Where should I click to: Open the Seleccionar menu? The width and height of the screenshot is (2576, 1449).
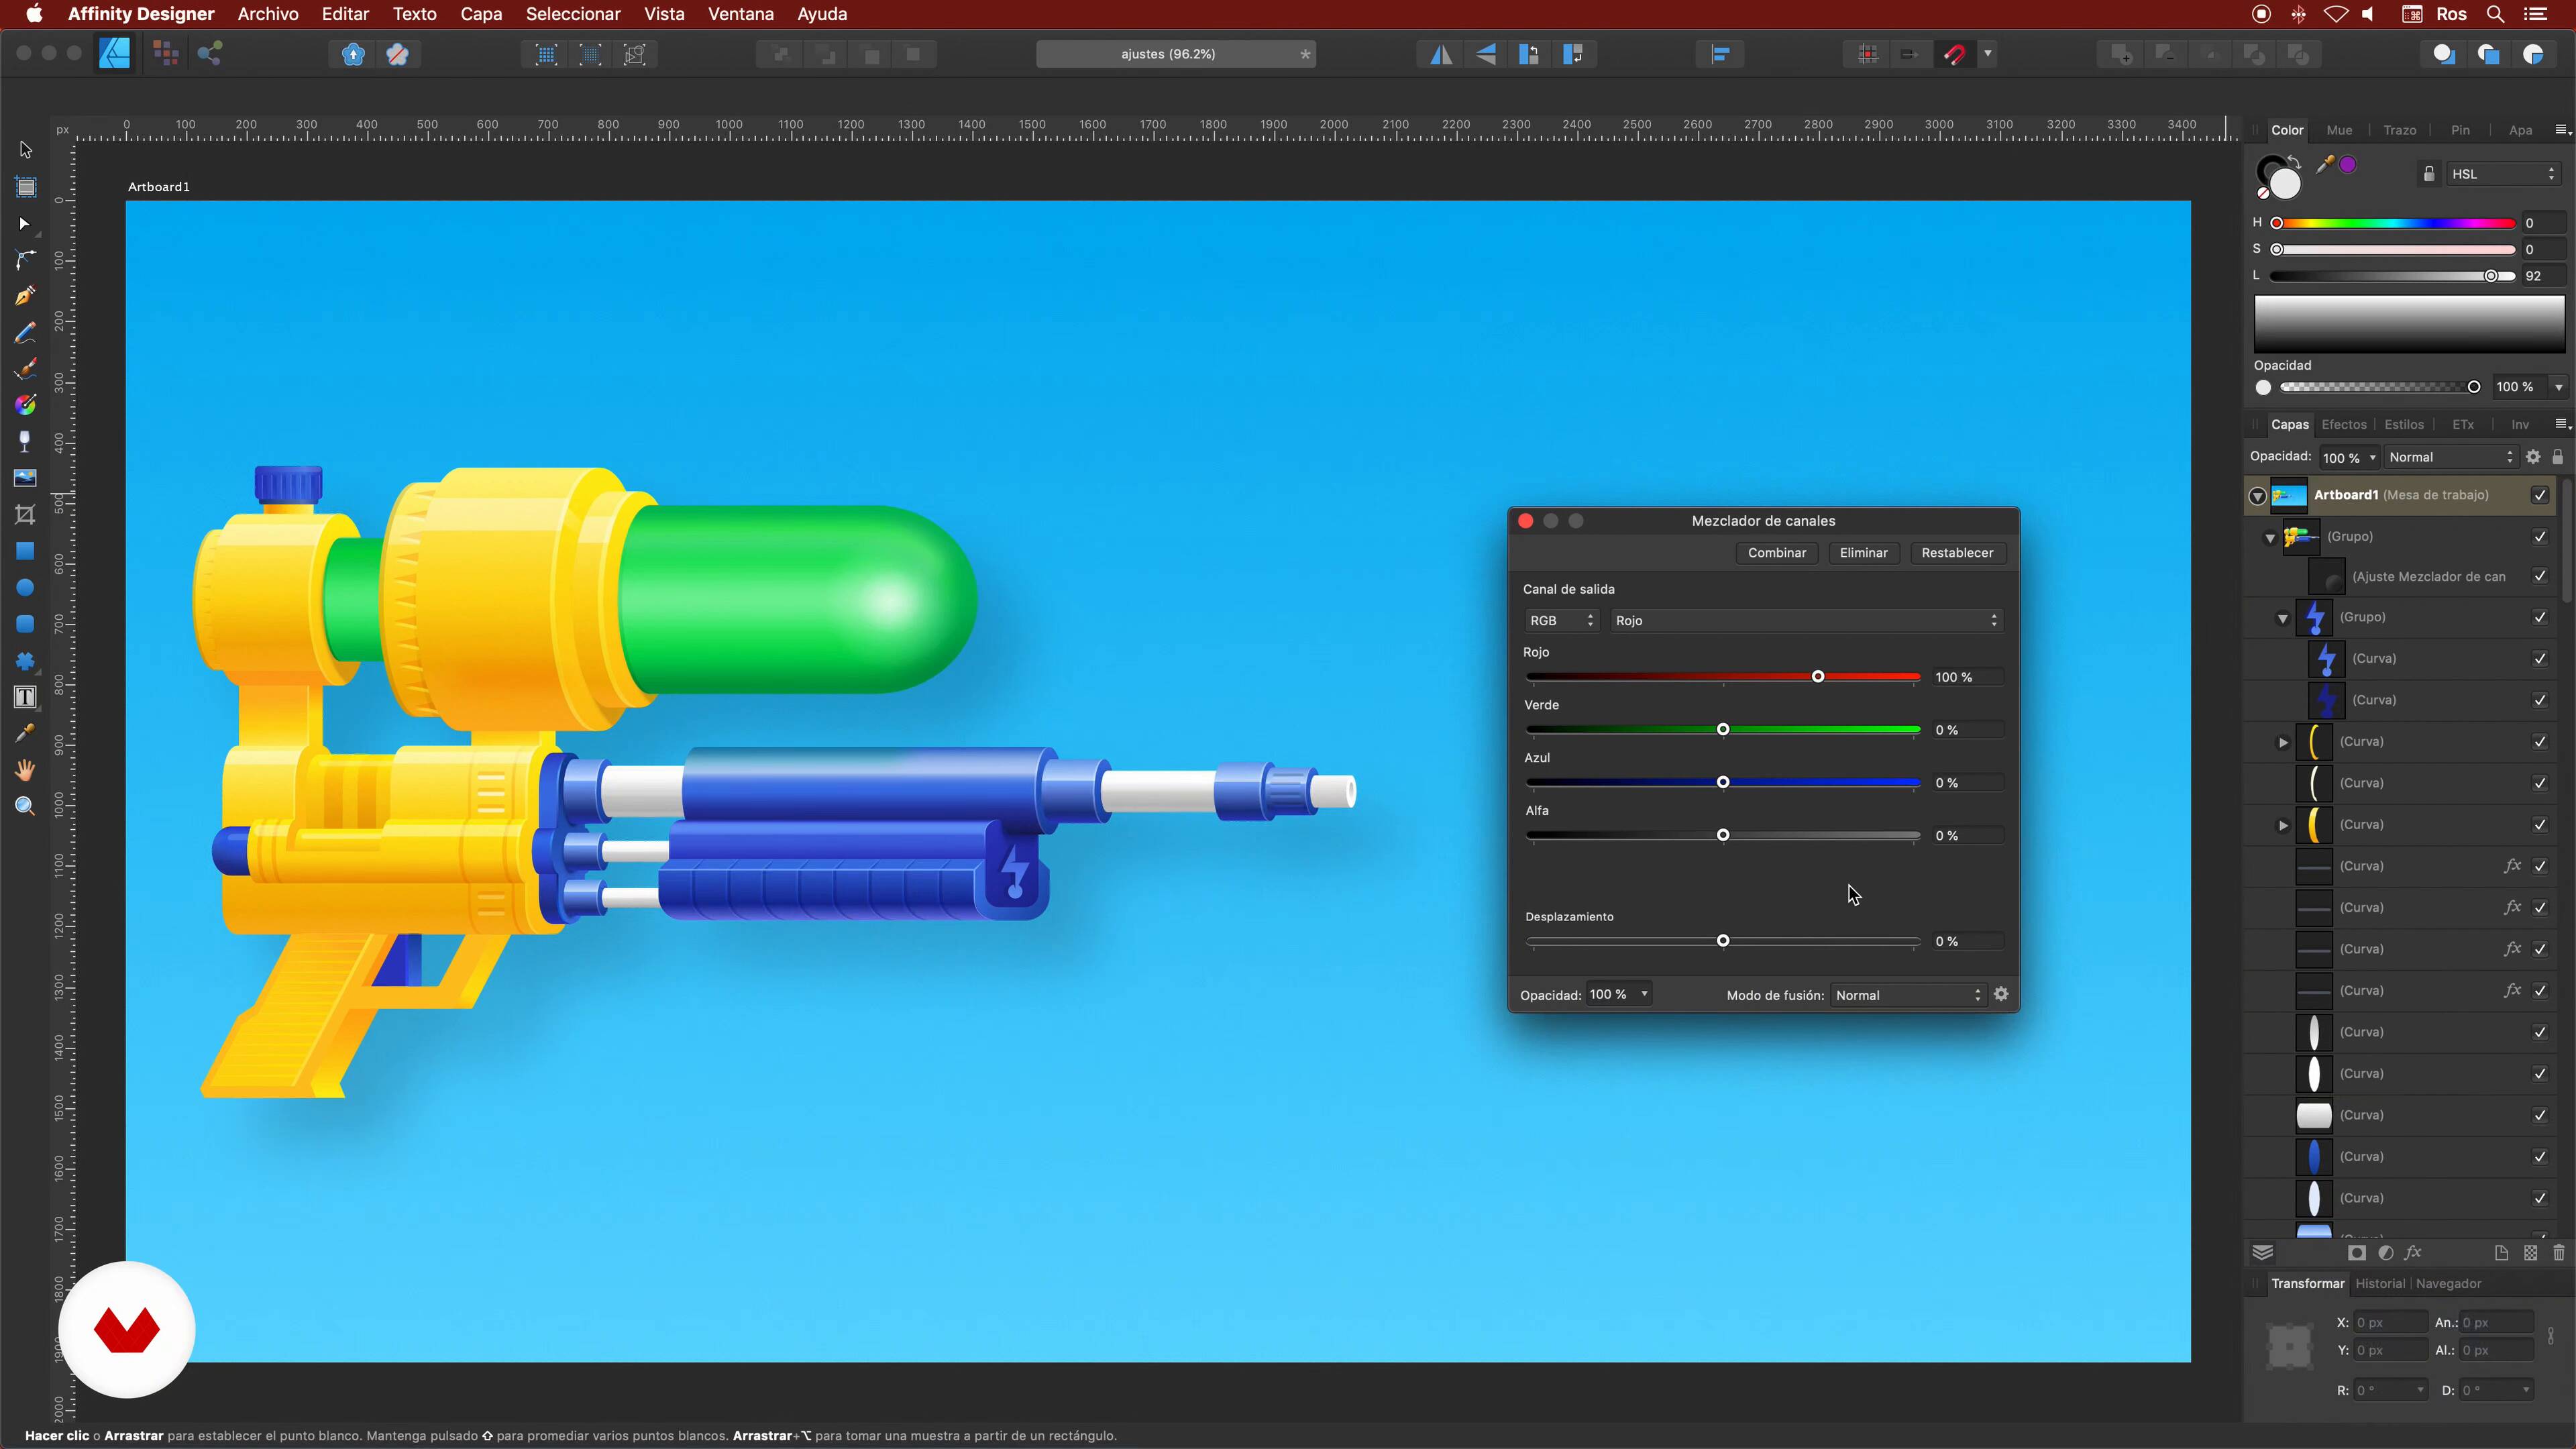click(x=573, y=14)
